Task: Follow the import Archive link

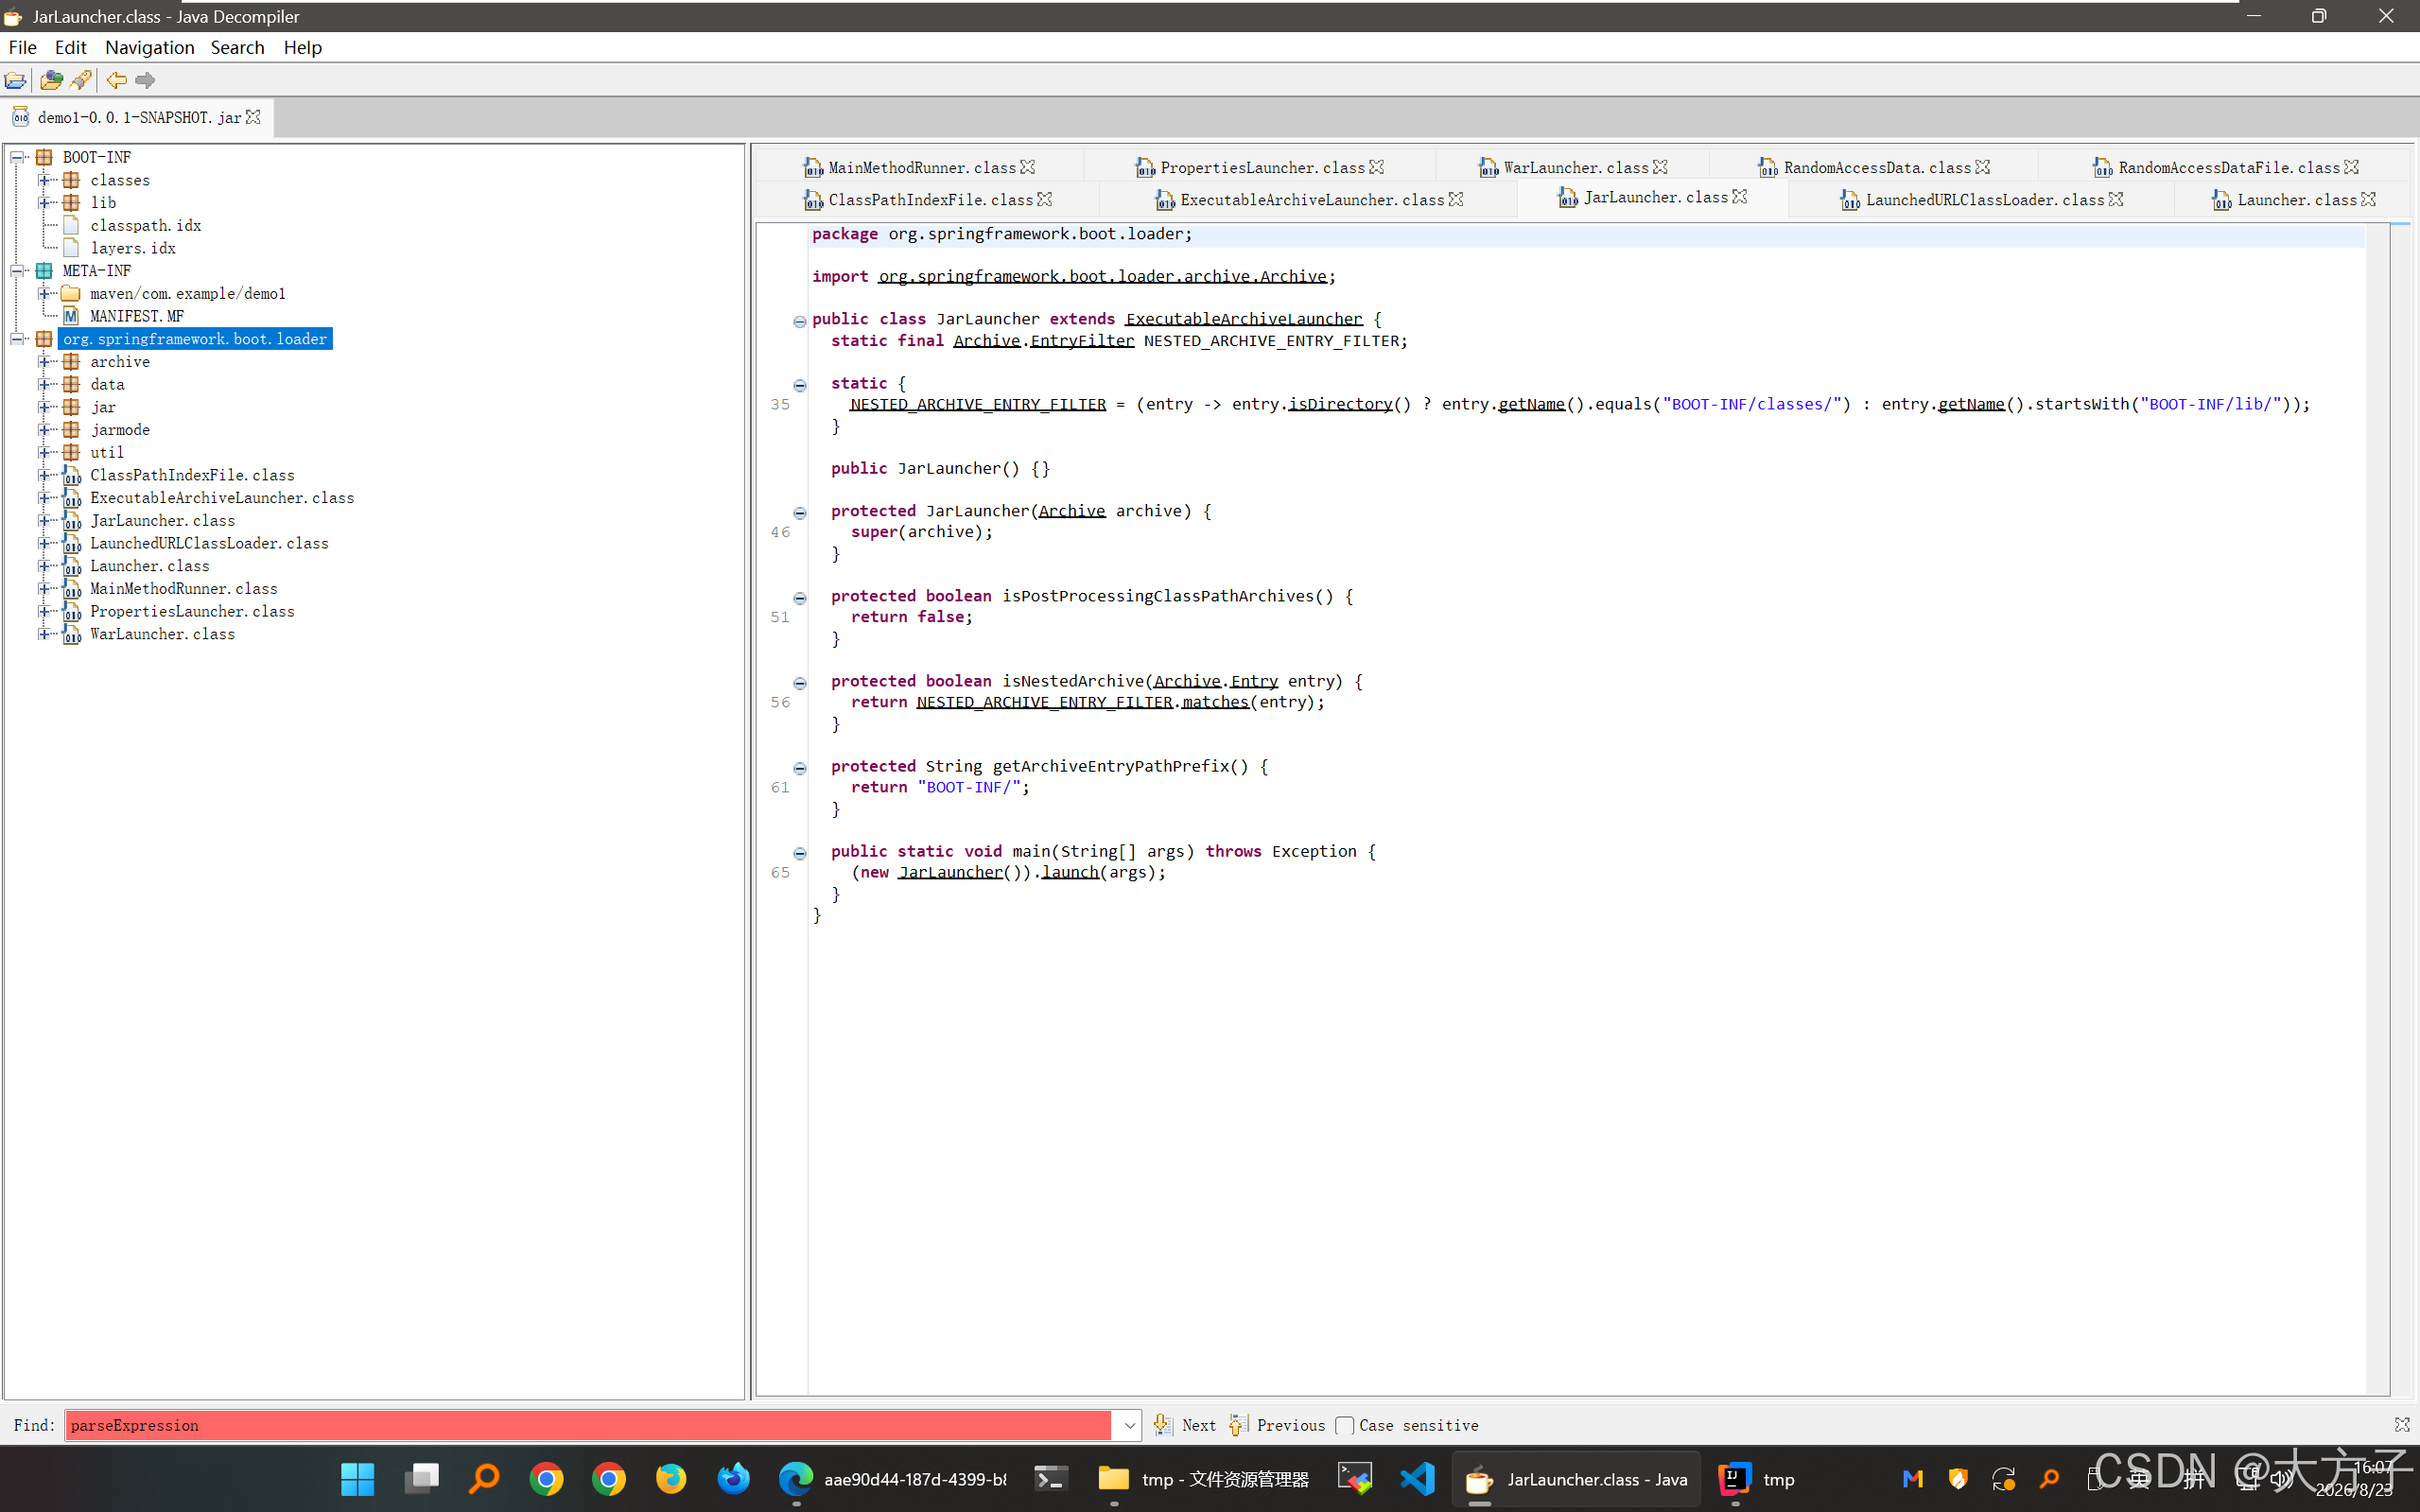Action: tap(1103, 276)
